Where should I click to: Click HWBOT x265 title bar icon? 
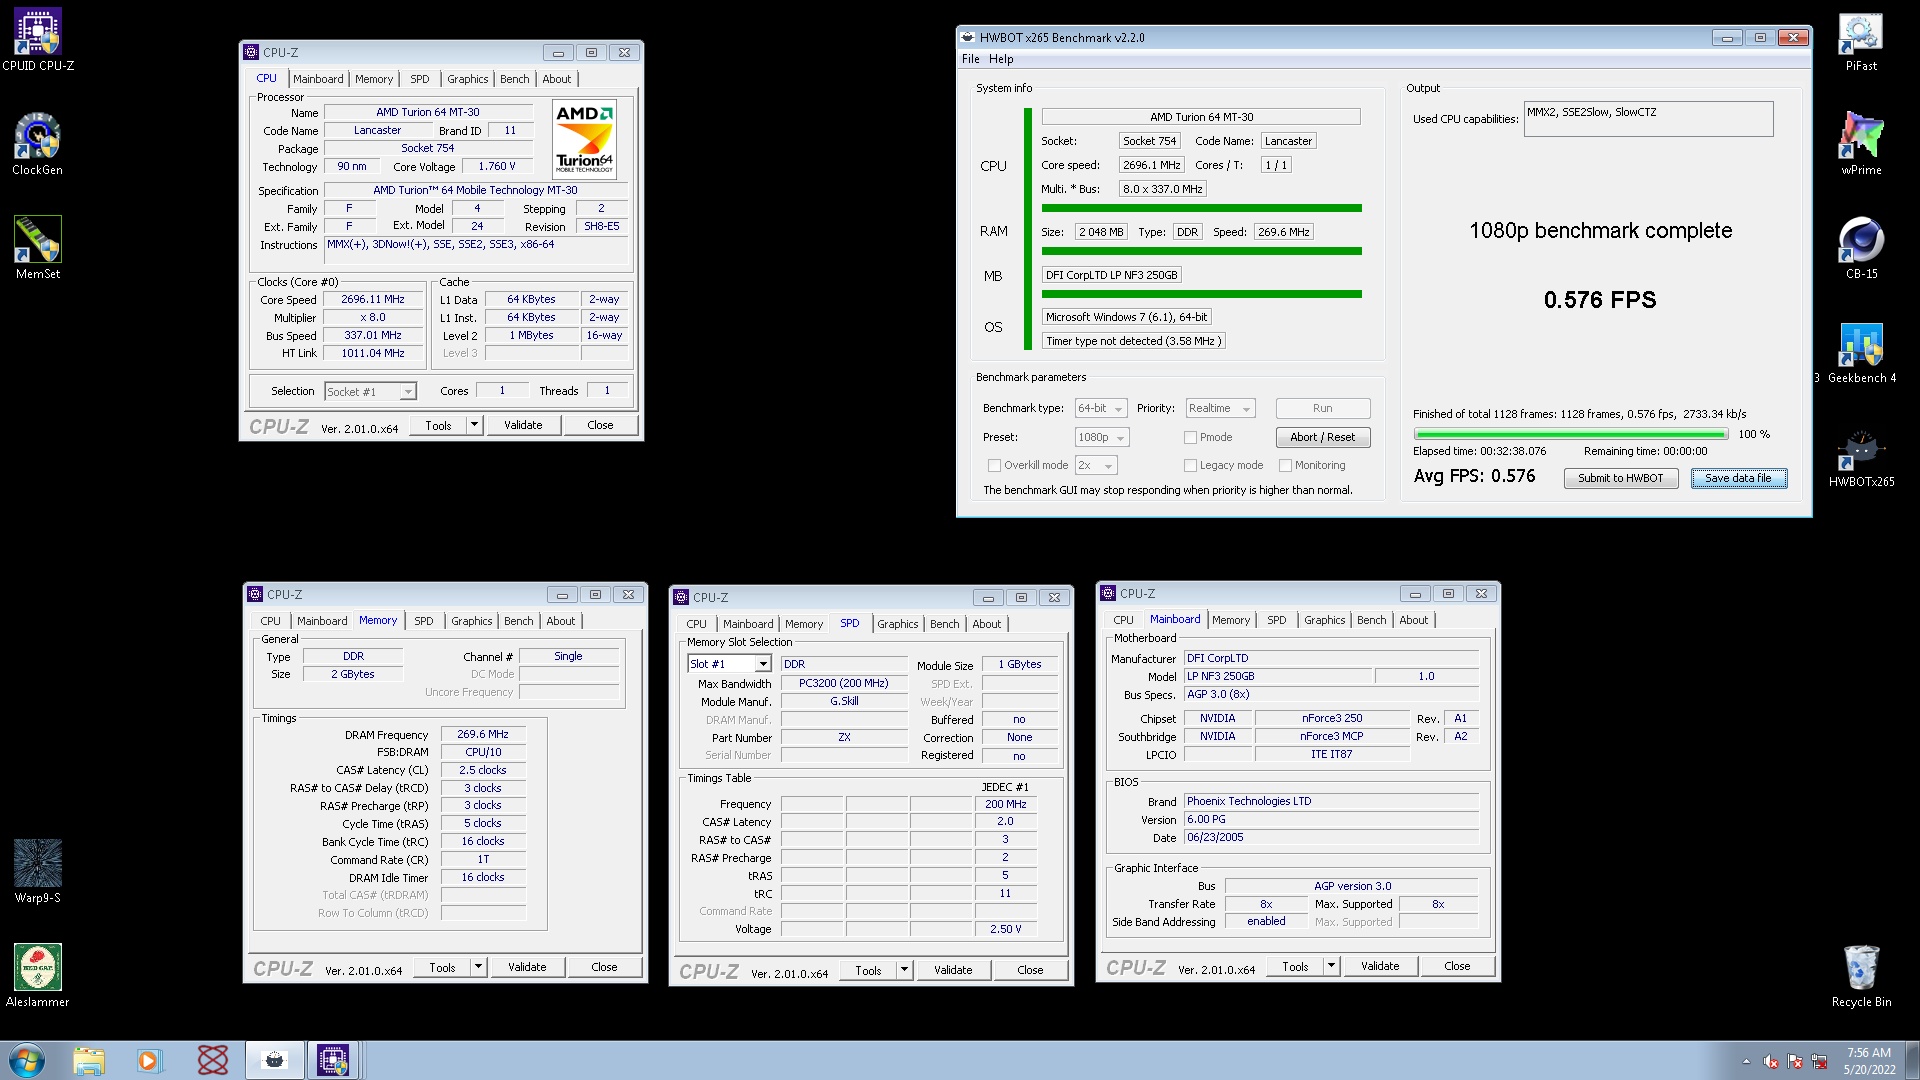pos(968,37)
